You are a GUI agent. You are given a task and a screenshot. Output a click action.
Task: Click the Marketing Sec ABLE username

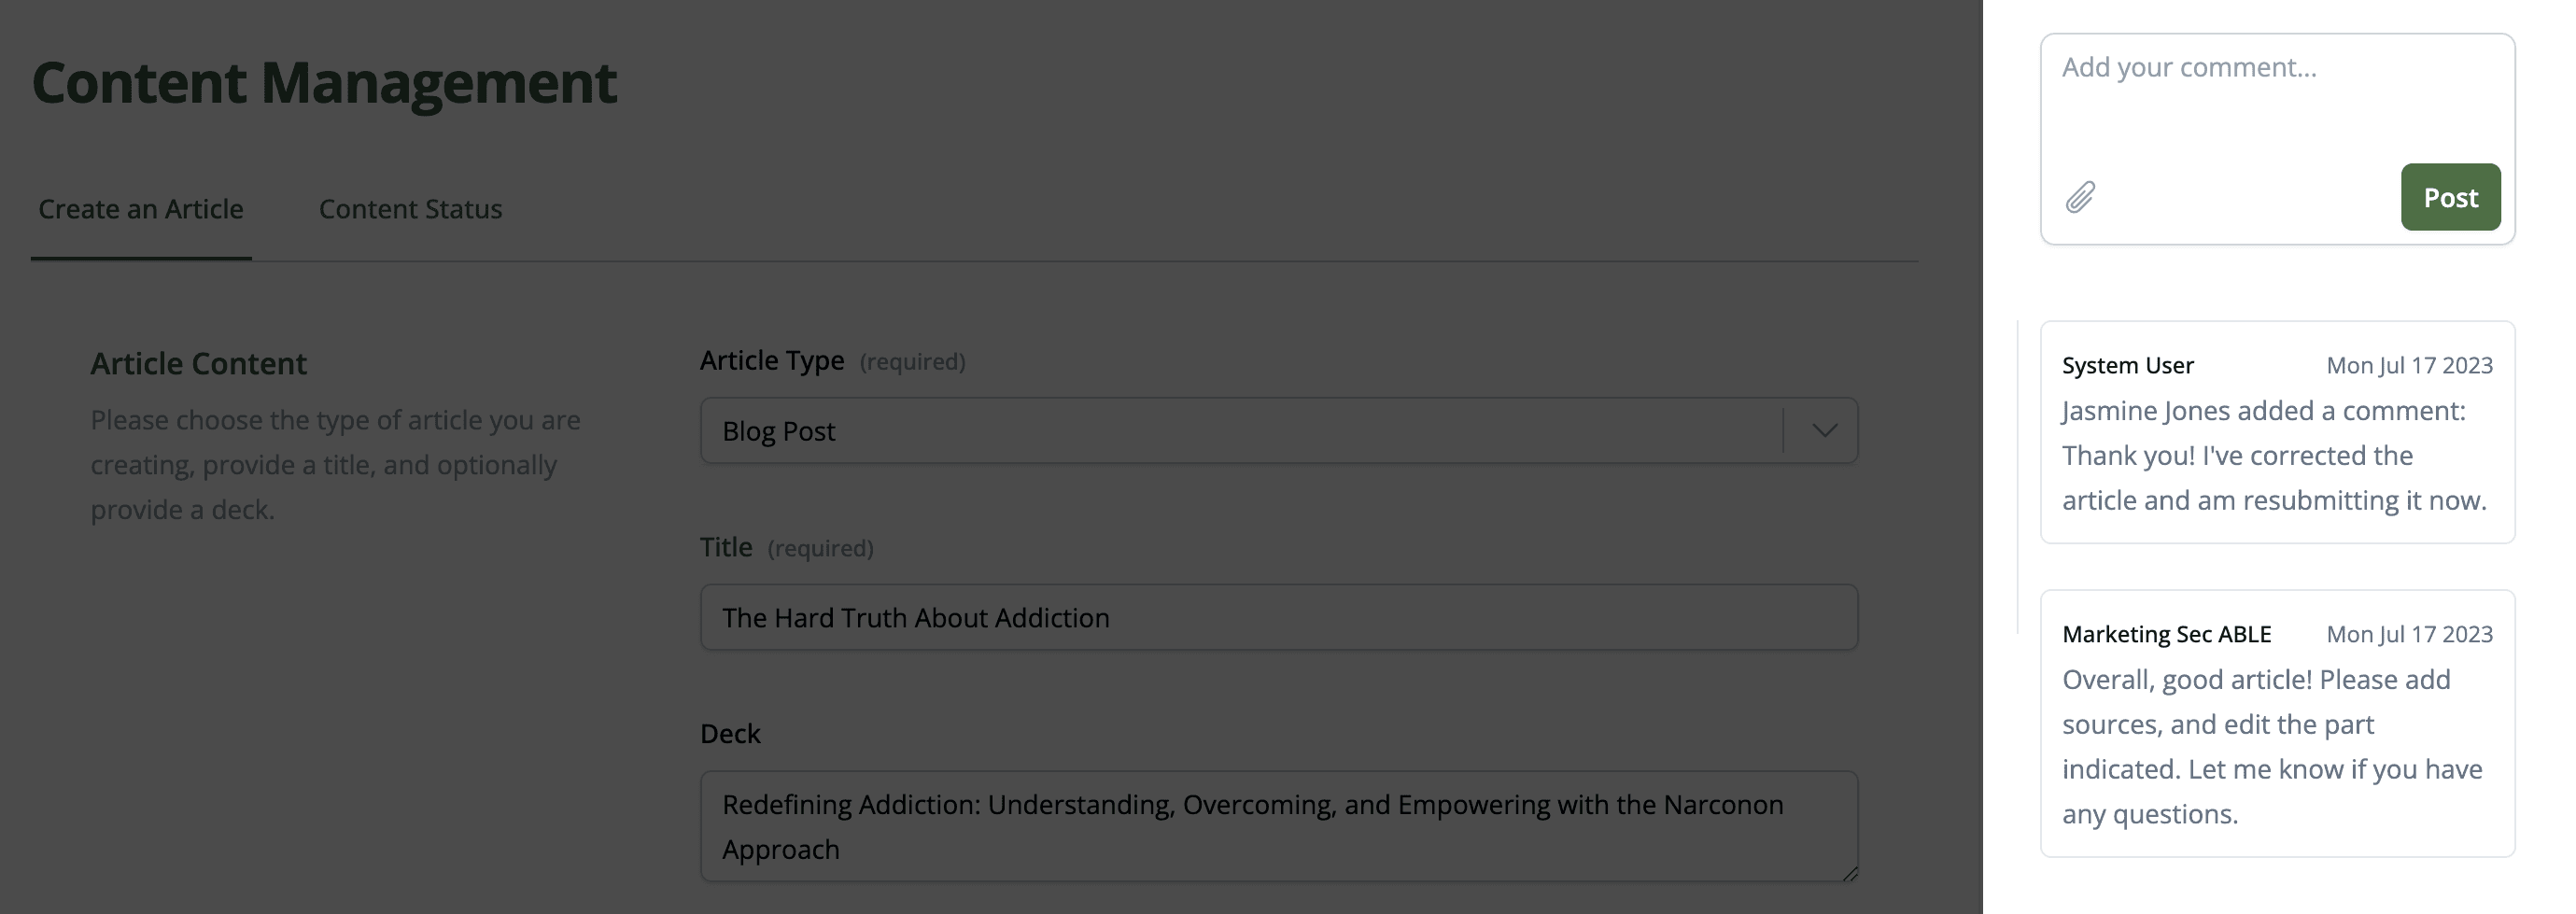click(x=2166, y=633)
